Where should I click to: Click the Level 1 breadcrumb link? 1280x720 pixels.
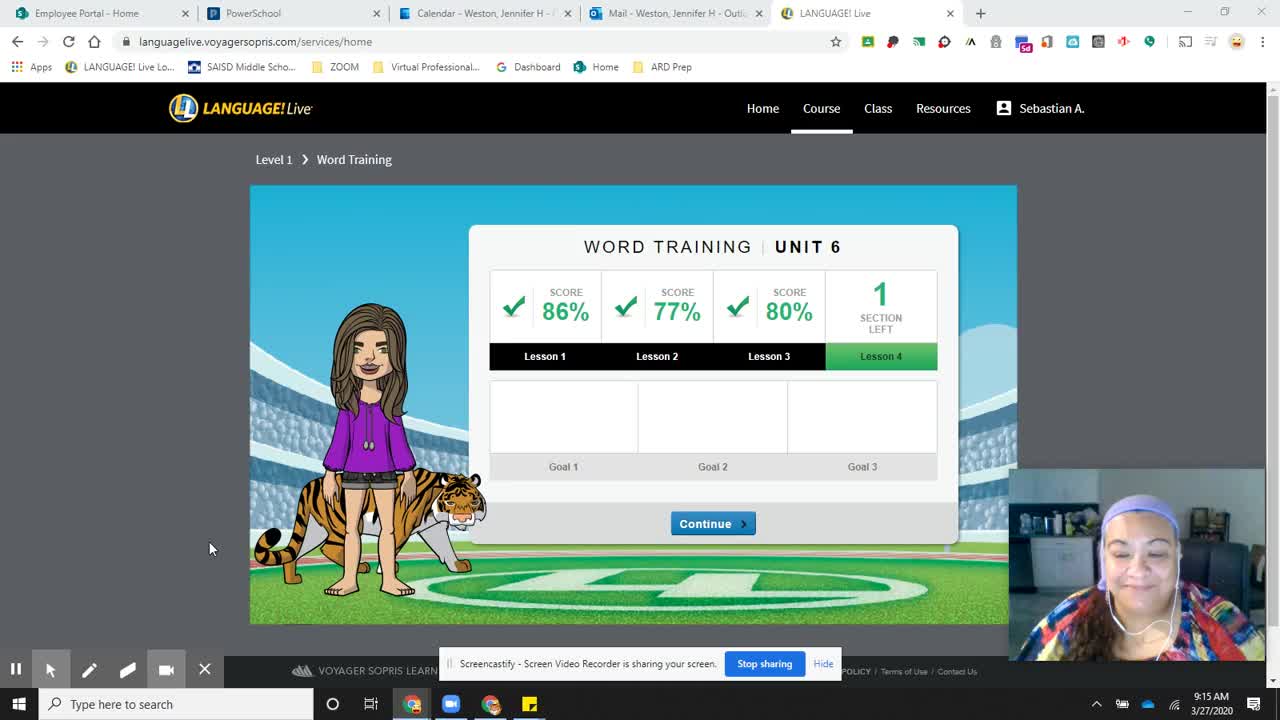coord(274,160)
